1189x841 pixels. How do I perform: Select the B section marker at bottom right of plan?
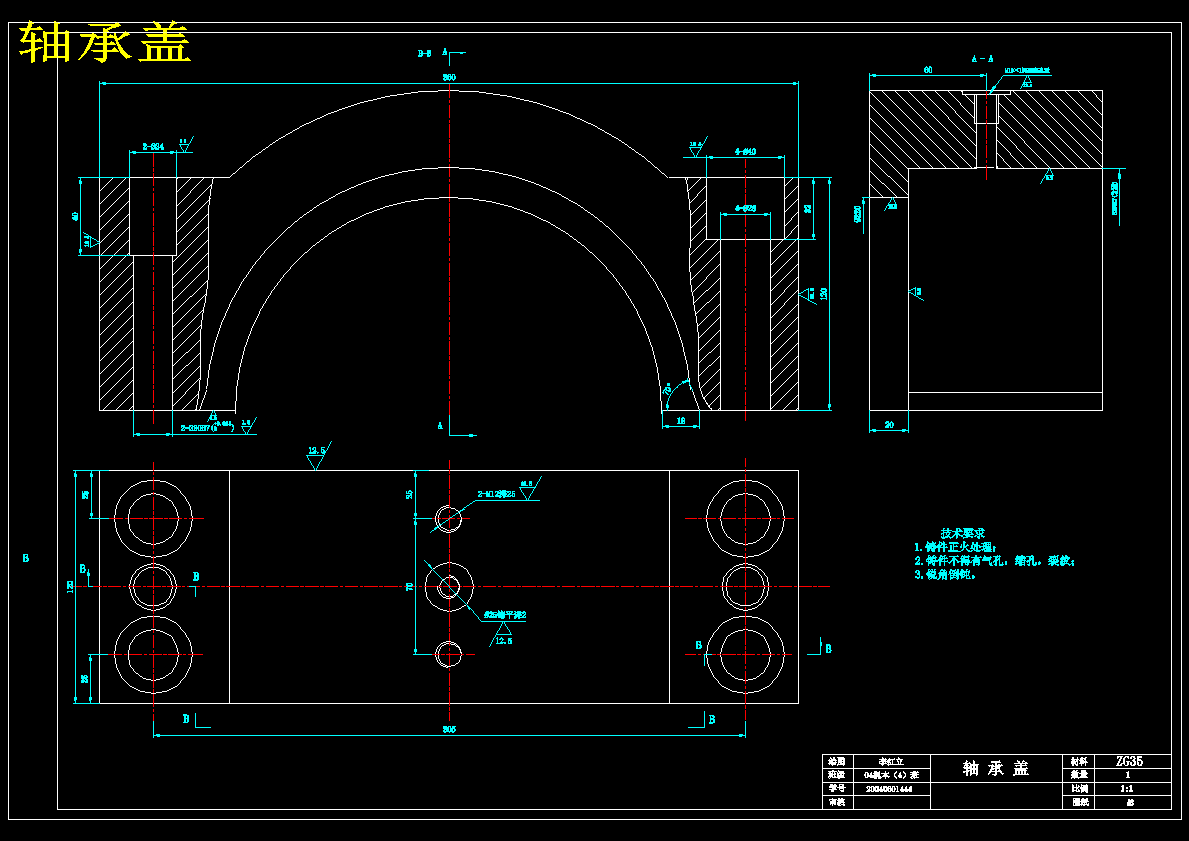pos(711,720)
